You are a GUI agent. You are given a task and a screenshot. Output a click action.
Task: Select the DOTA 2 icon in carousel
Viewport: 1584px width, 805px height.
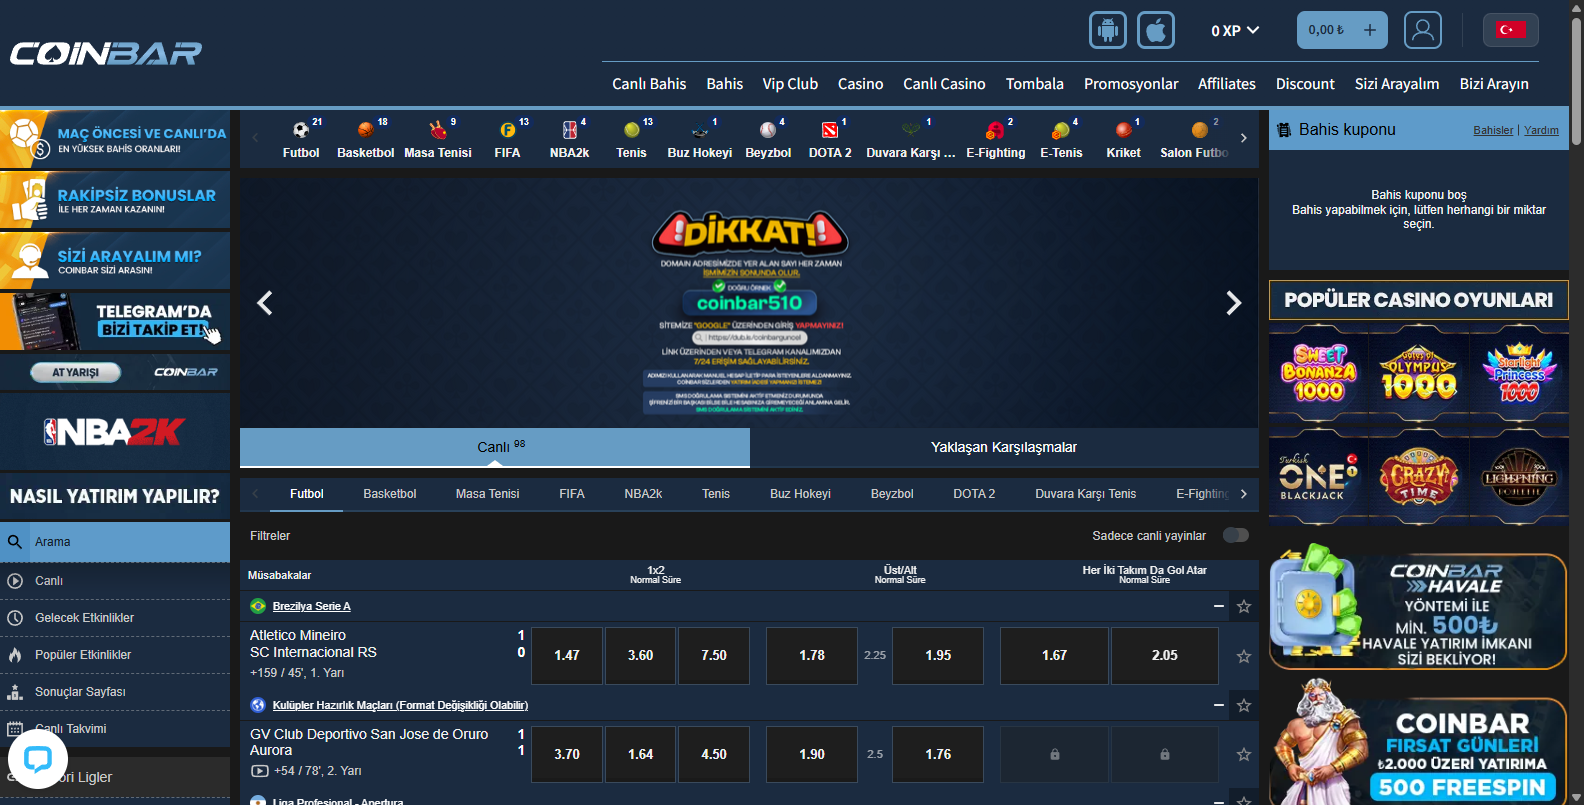tap(830, 130)
